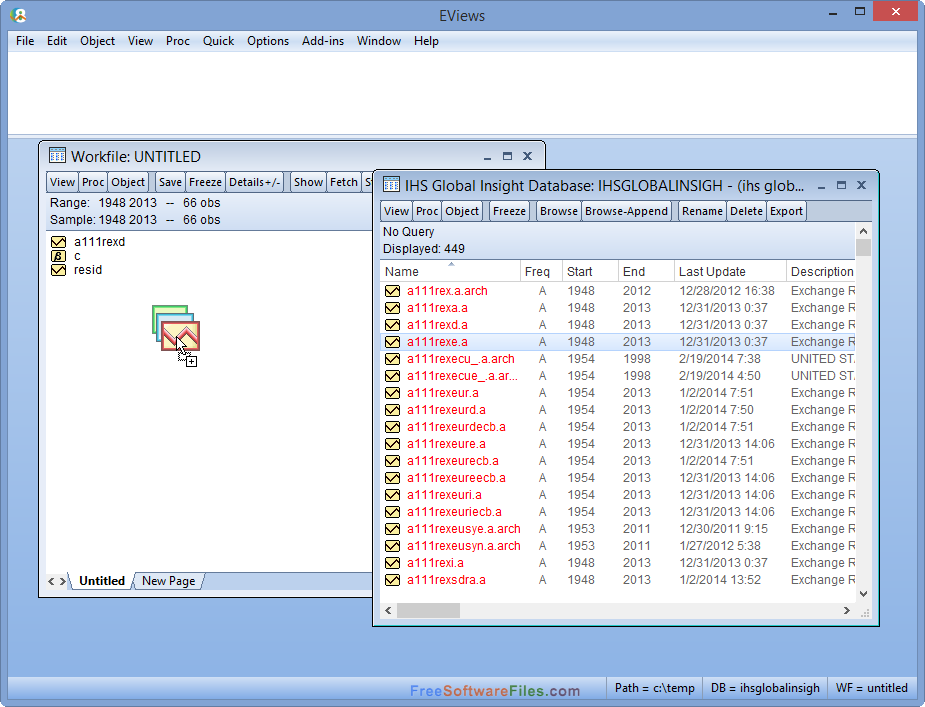Click Freeze in database window toolbar

509,211
